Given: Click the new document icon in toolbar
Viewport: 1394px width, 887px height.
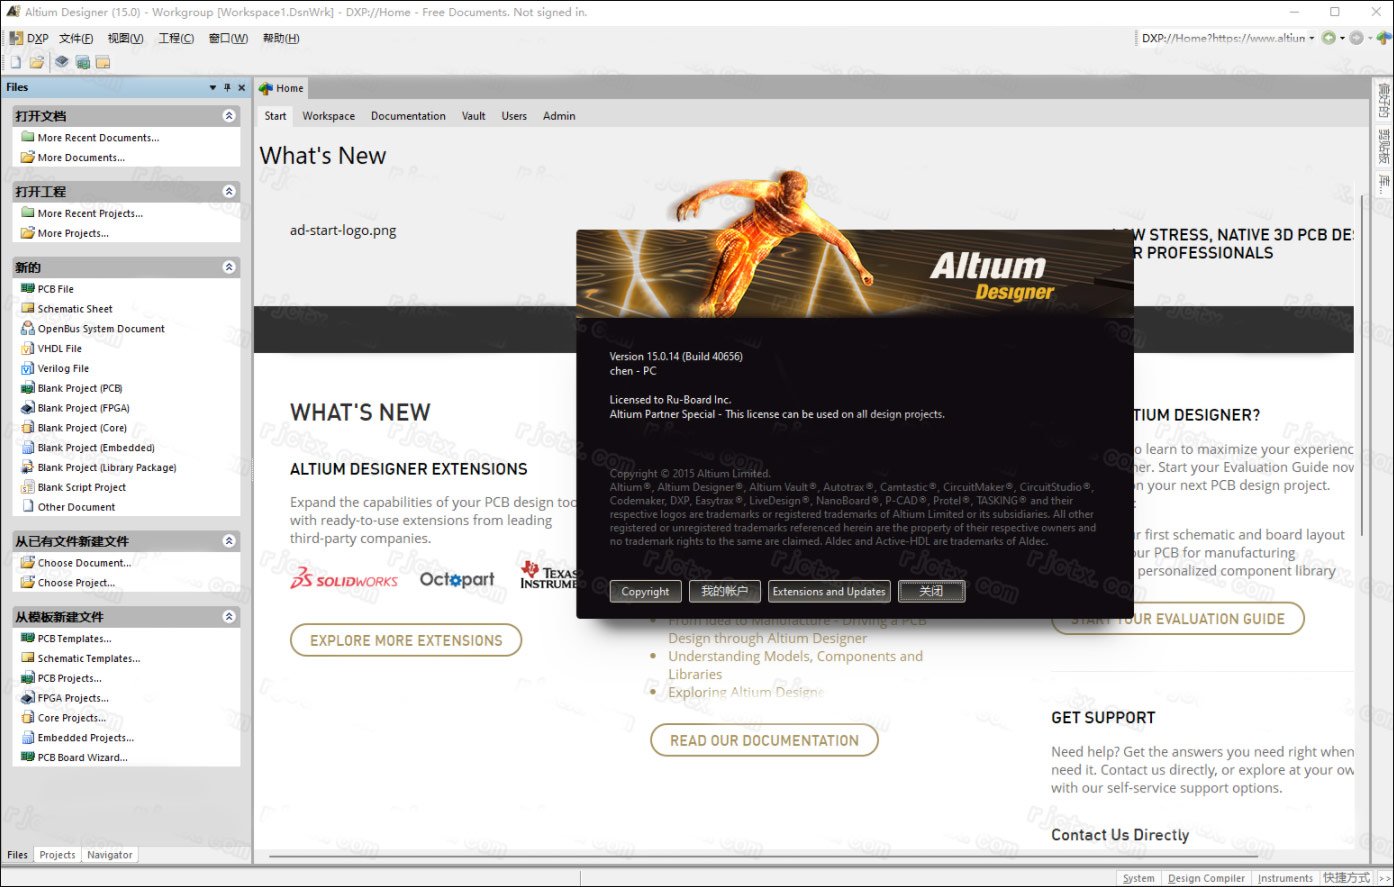Looking at the screenshot, I should point(16,62).
